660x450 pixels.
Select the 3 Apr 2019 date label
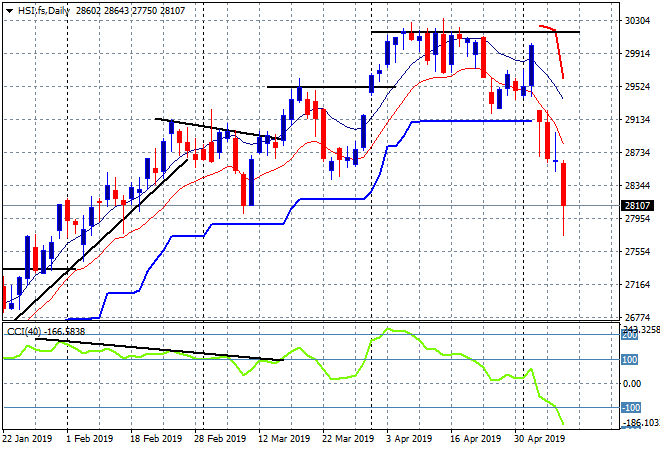click(409, 439)
